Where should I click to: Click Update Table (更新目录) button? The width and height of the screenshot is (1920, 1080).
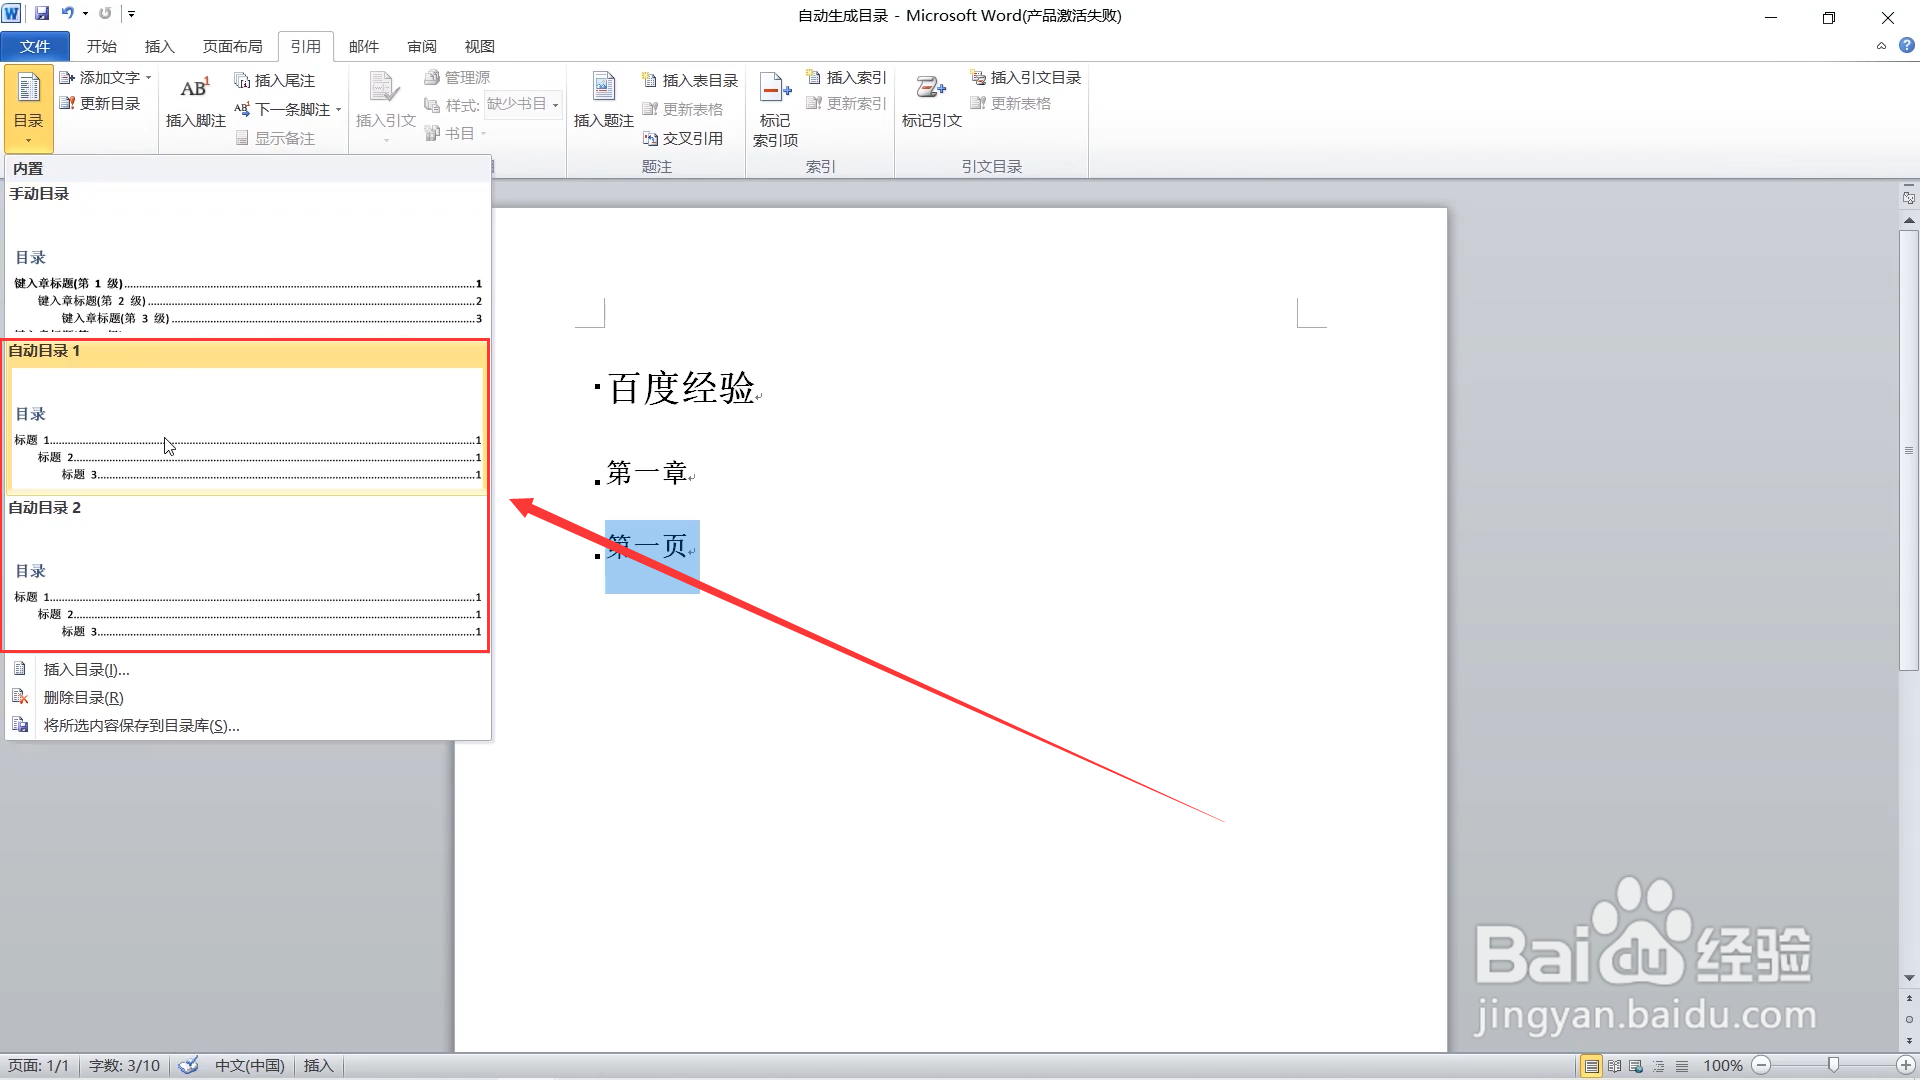pos(100,103)
